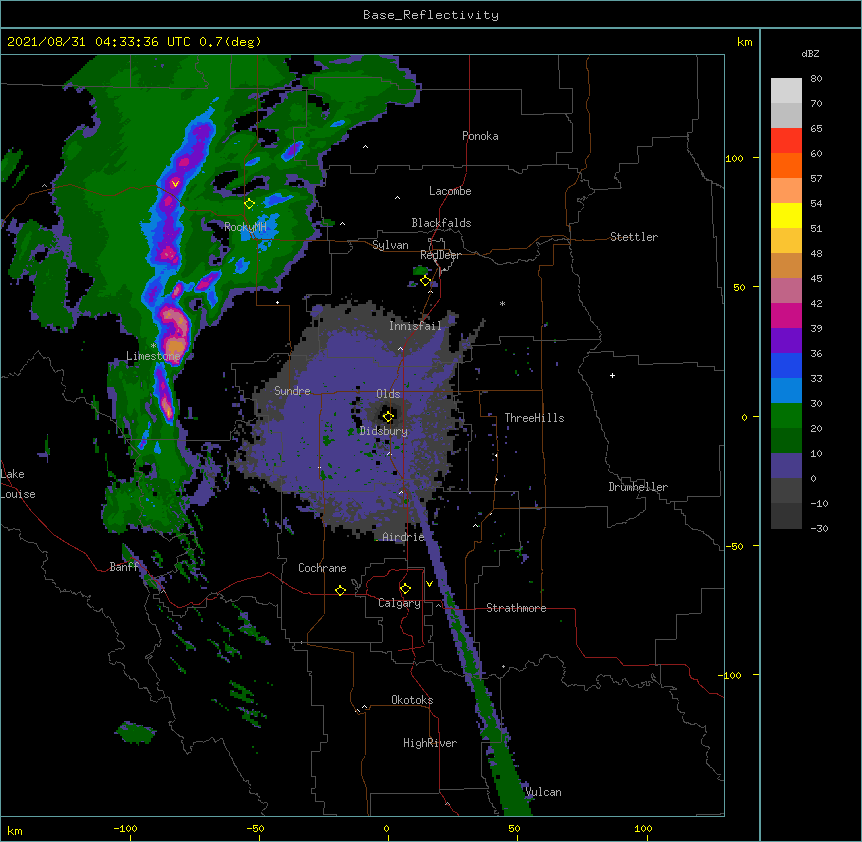Screen dimensions: 862x842
Task: Click the ThreeHills city label
Action: 534,418
